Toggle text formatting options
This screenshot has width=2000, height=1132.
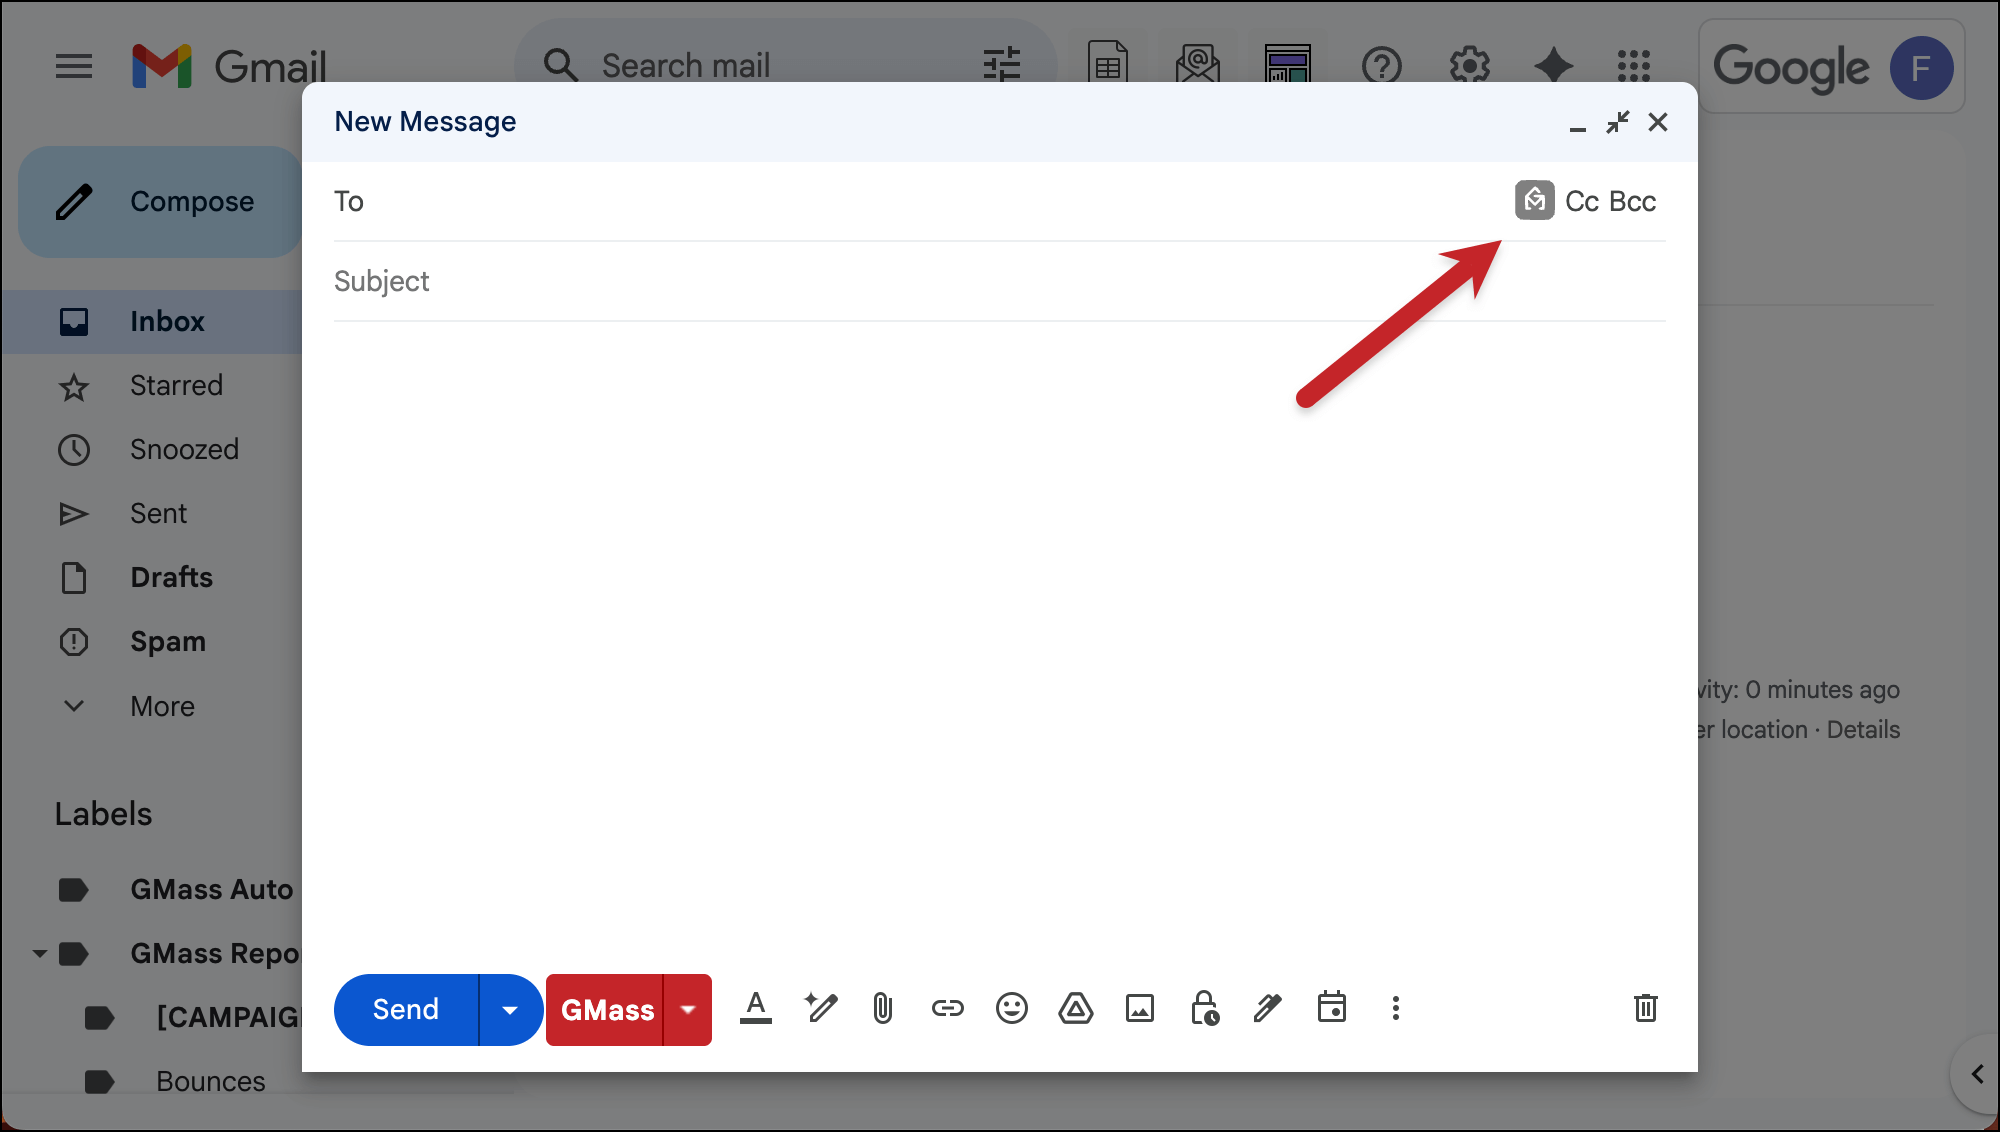coord(756,1008)
